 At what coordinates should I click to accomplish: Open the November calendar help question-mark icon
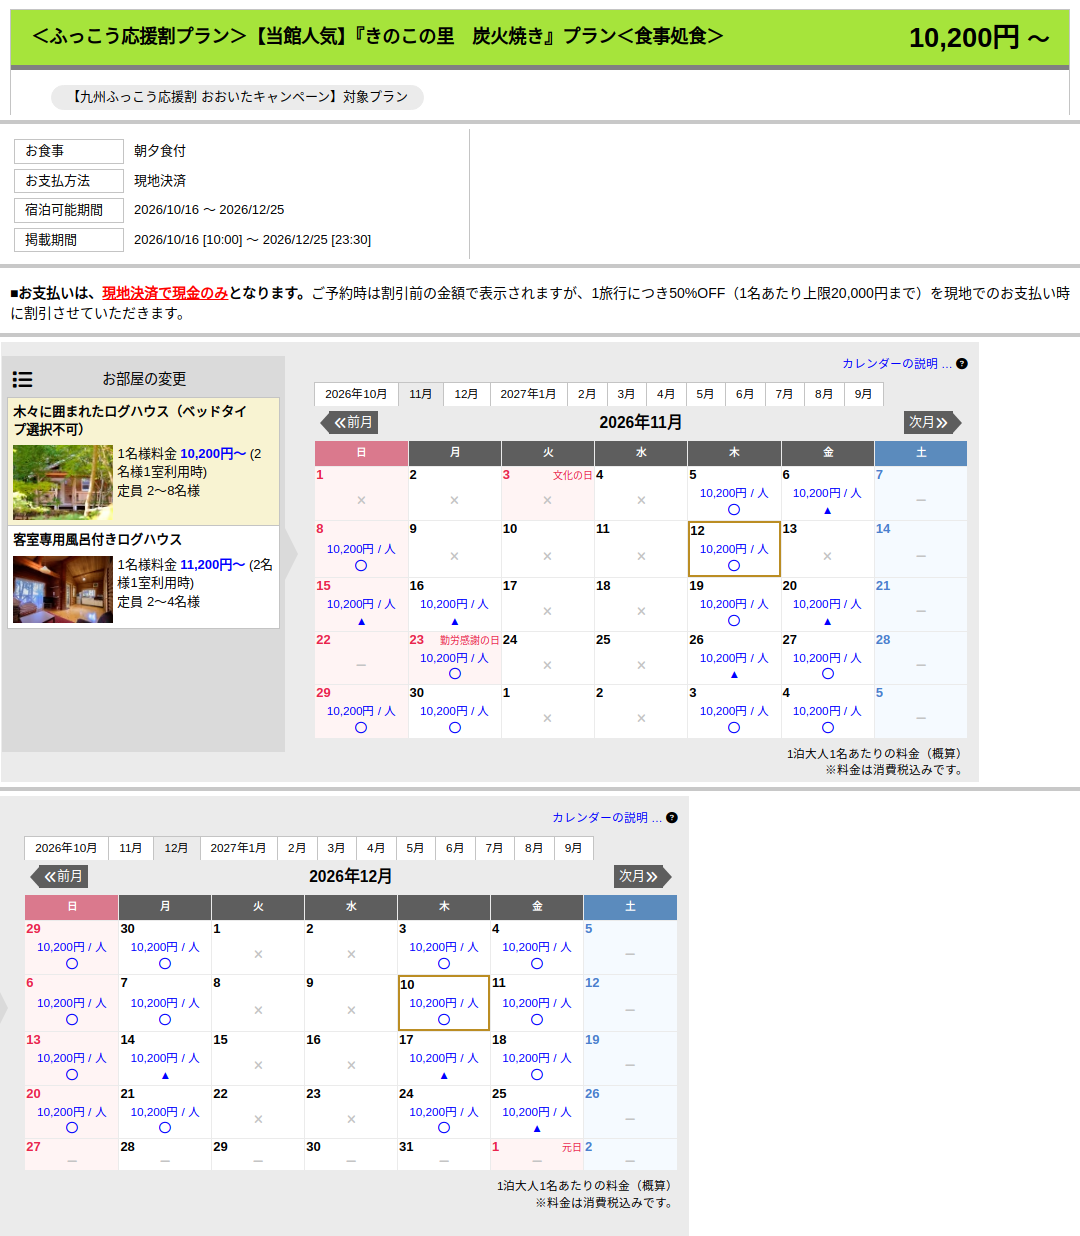coord(962,364)
